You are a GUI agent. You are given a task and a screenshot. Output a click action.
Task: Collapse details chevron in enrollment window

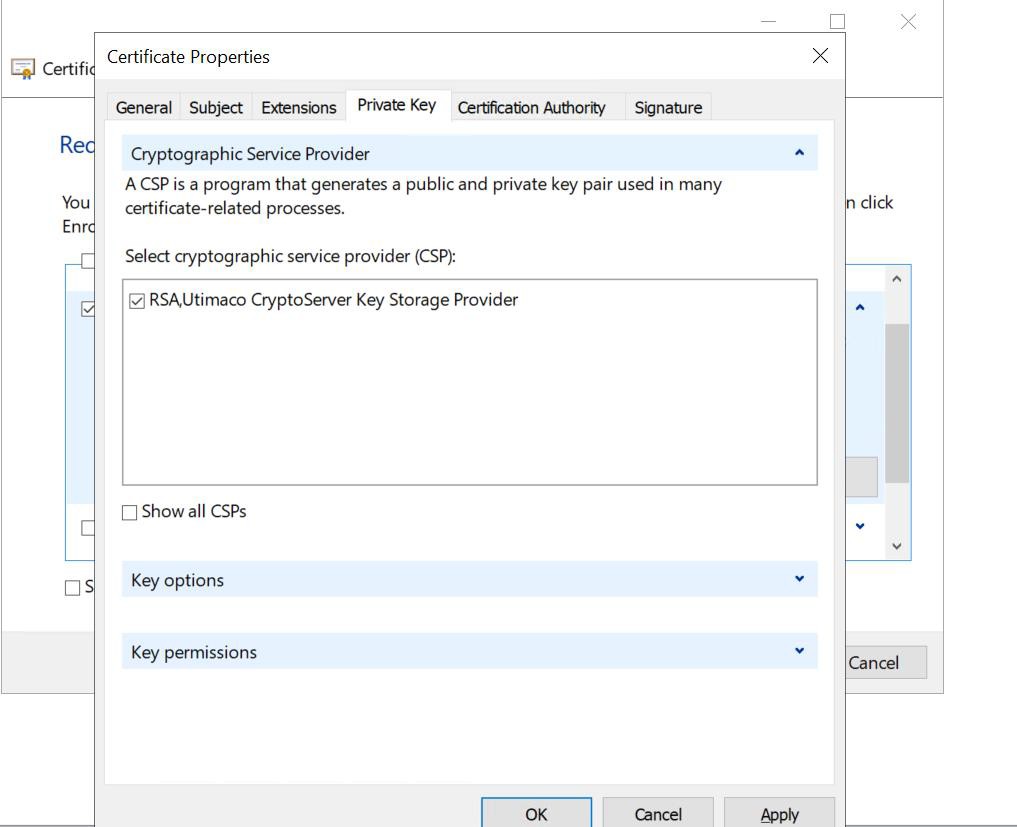(860, 307)
